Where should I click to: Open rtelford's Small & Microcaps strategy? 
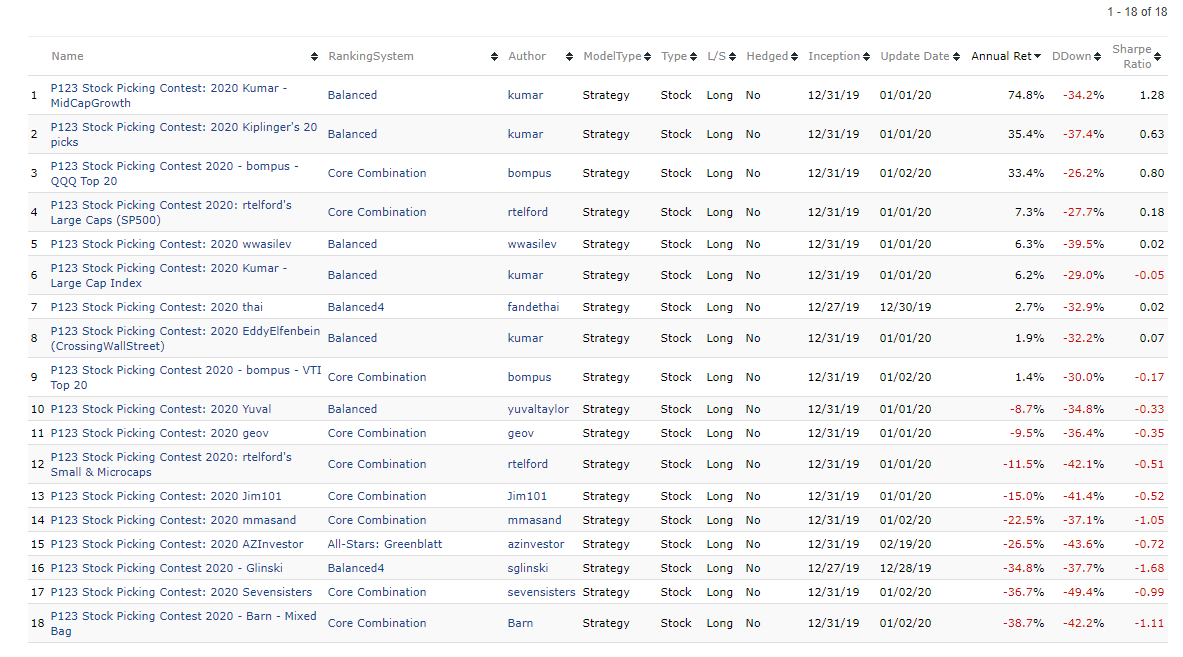(x=171, y=465)
